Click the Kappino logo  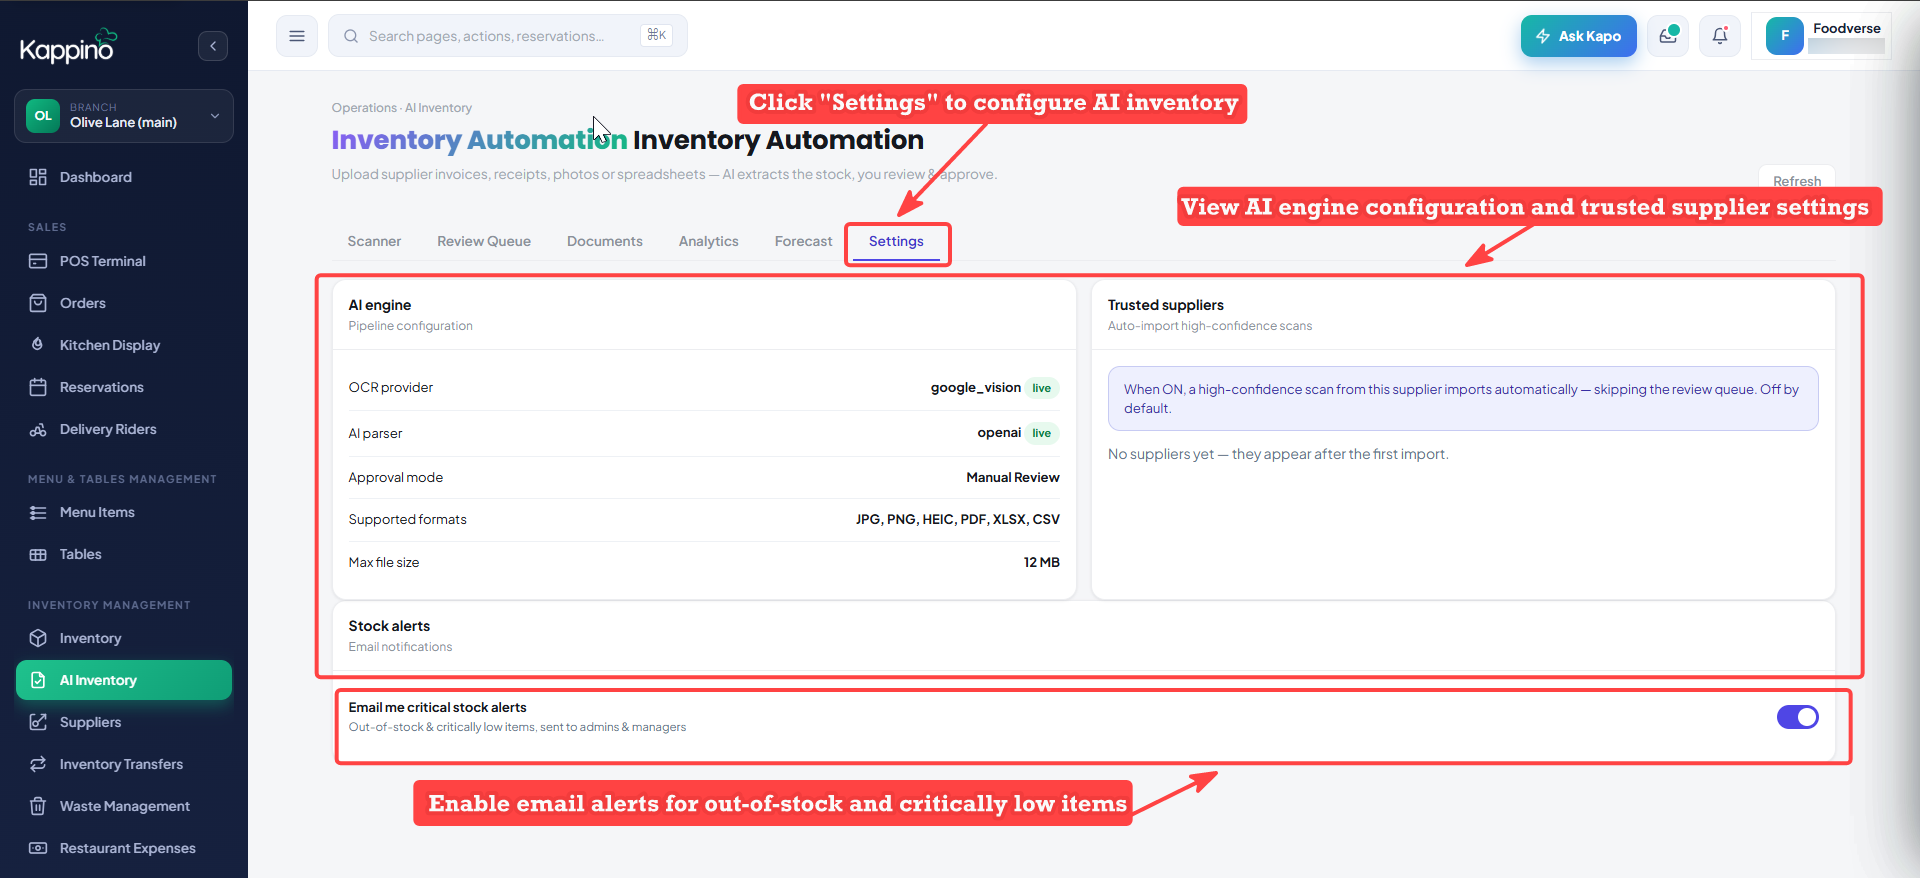pyautogui.click(x=69, y=46)
